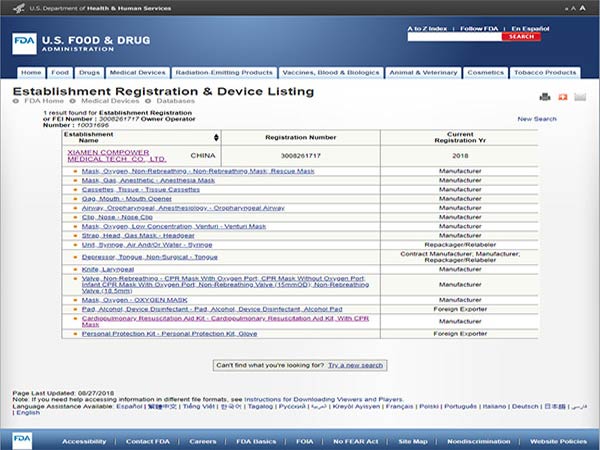Follow the 'Try a new search' link
Viewport: 600px width, 450px height.
click(x=355, y=365)
